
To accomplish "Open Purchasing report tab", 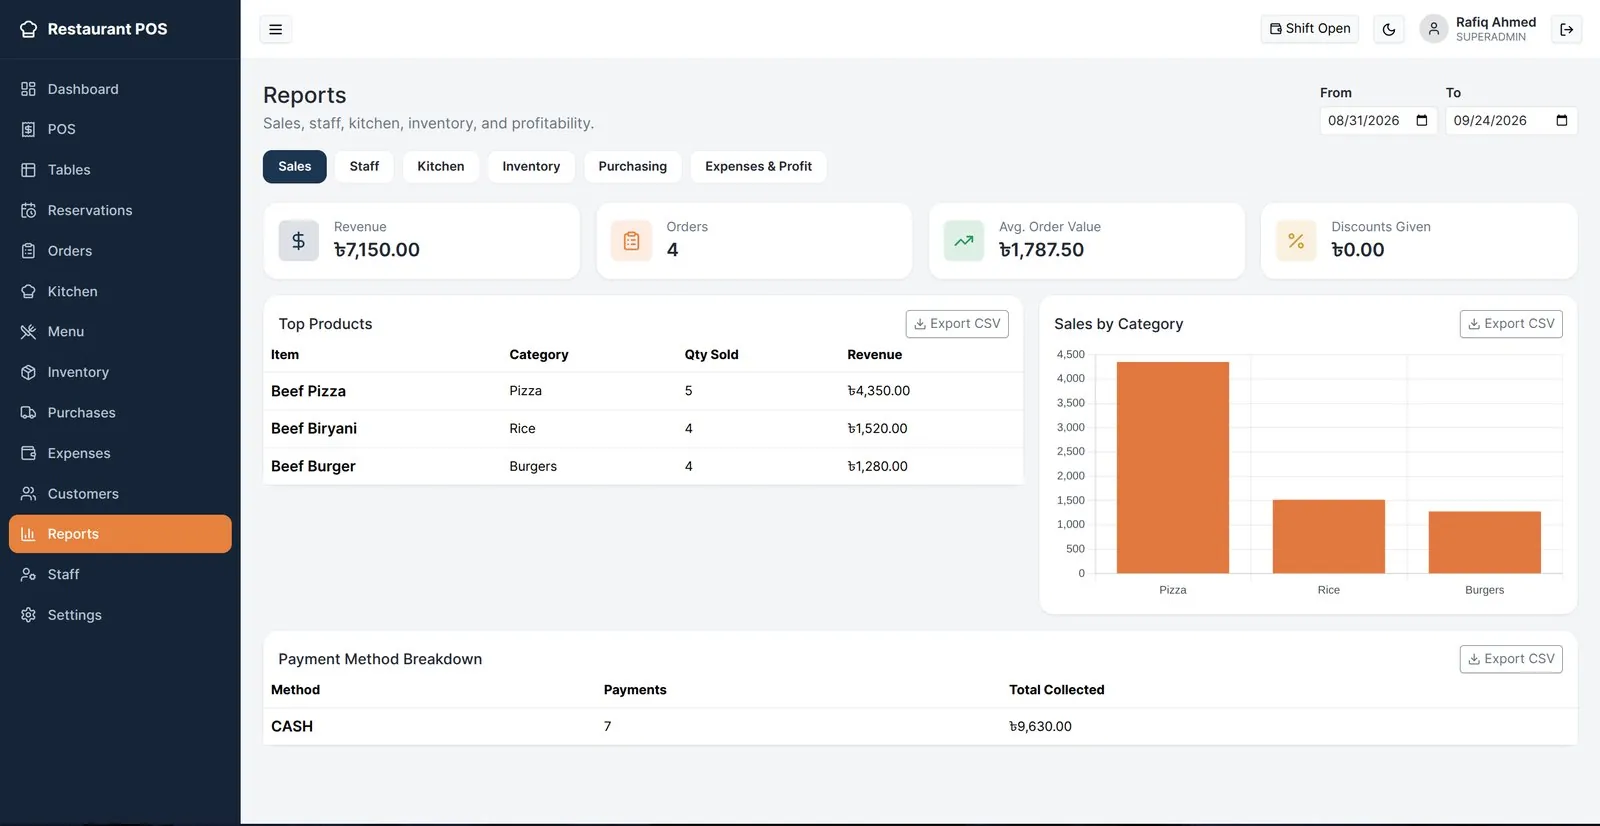I will click(x=633, y=166).
